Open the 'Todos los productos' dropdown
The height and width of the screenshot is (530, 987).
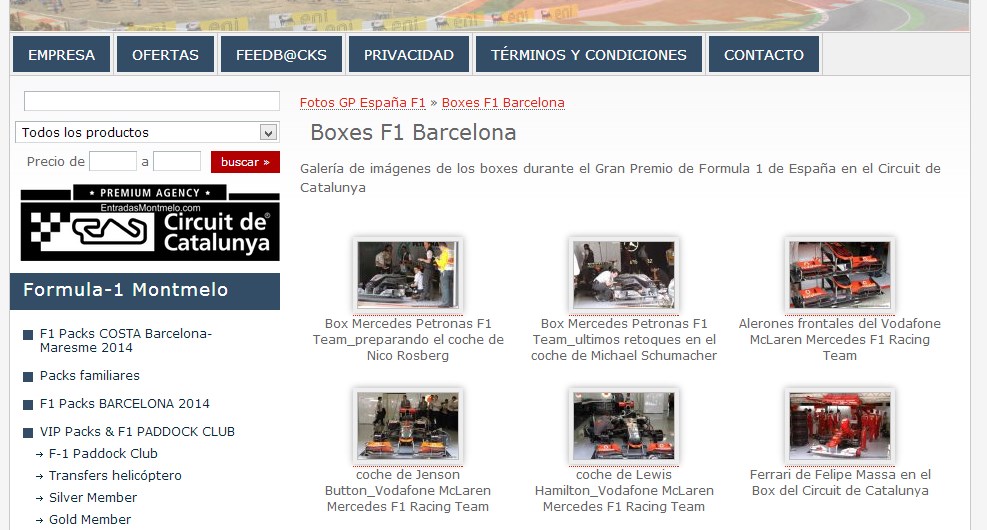pos(147,132)
